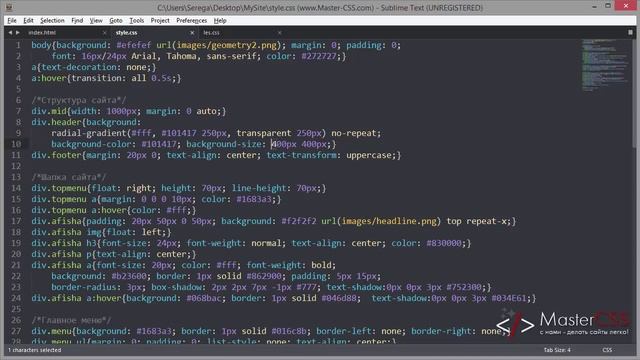Screen dimensions: 640x360
Task: Minimize the Sublime Text window
Action: click(594, 7)
